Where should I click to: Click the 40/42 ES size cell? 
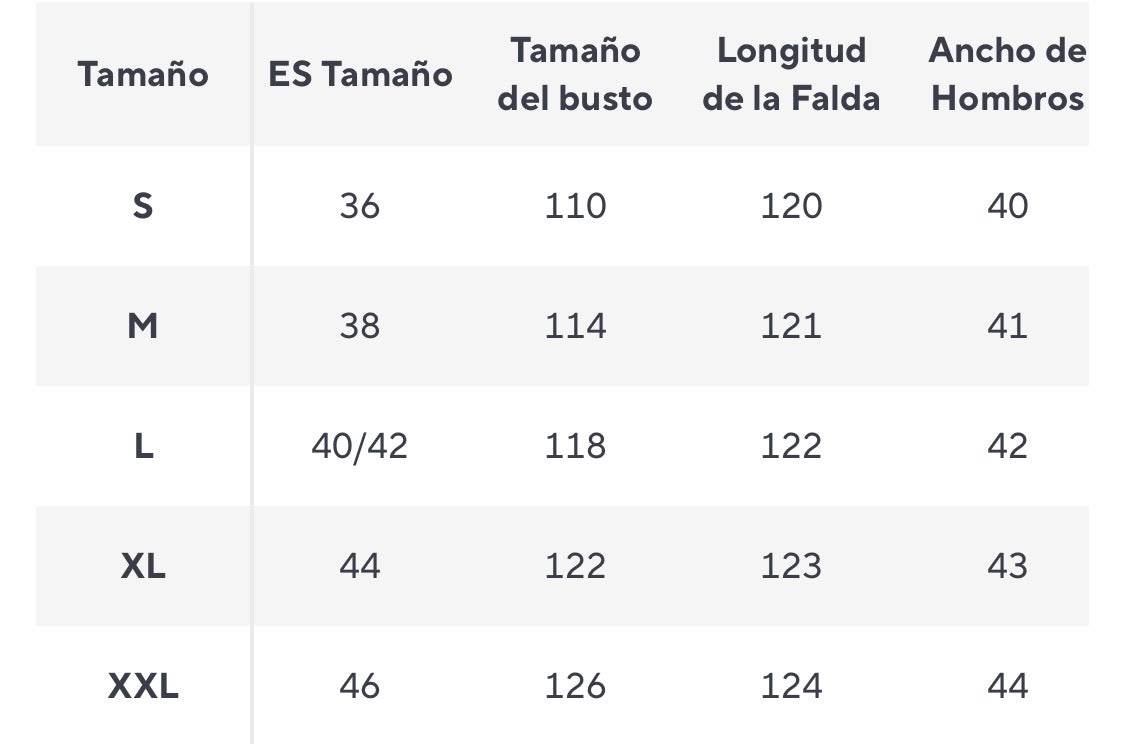[360, 446]
